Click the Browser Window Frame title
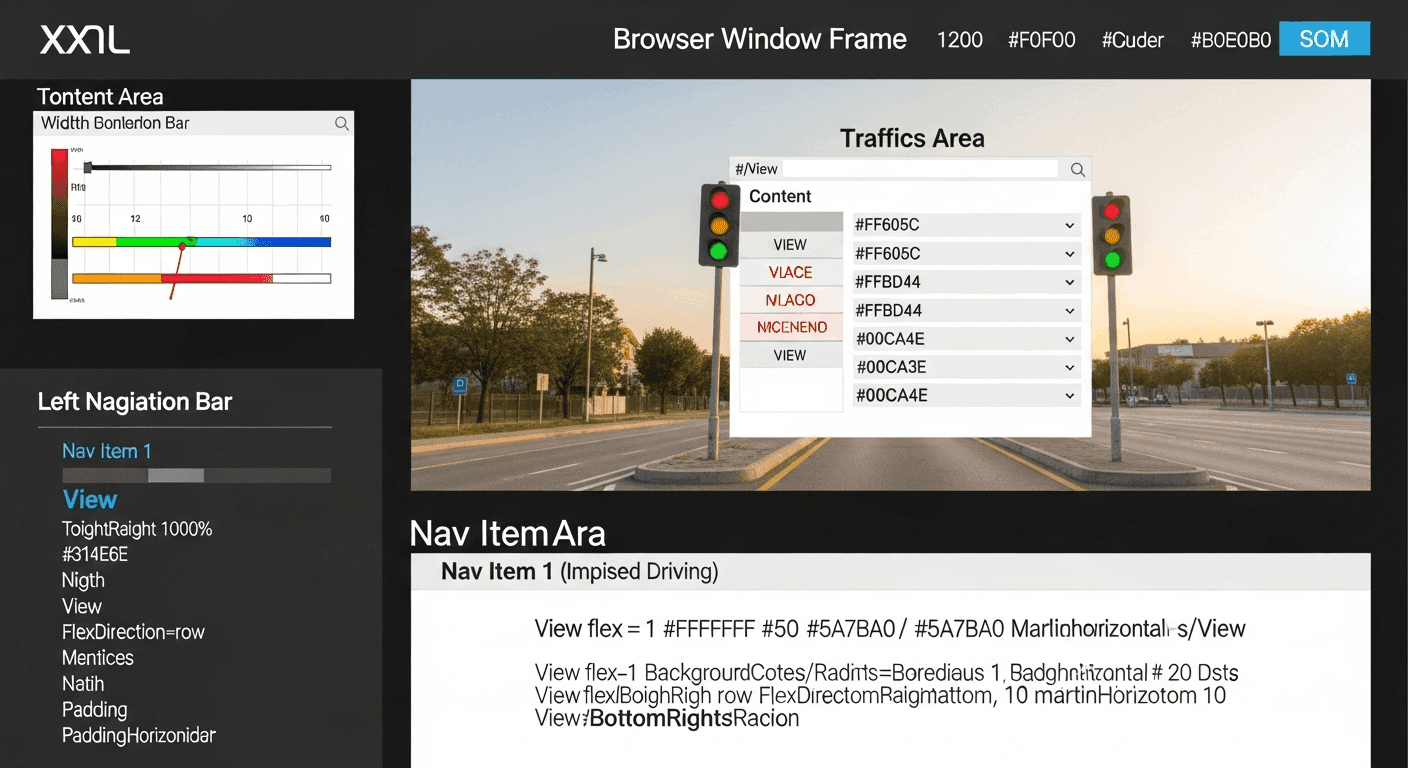 point(760,39)
